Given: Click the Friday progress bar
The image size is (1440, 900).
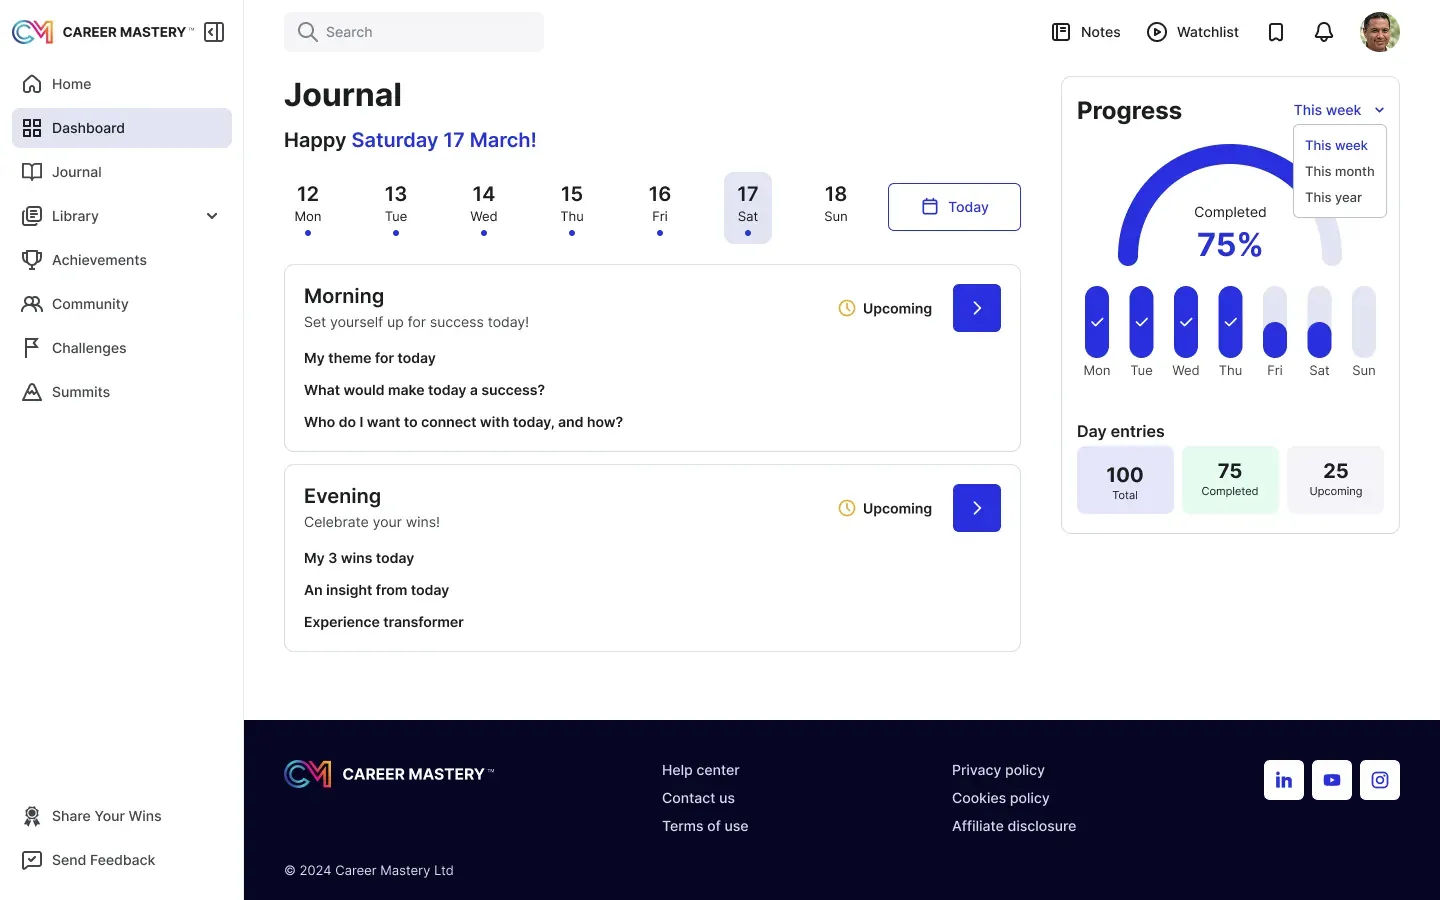Looking at the screenshot, I should 1275,322.
